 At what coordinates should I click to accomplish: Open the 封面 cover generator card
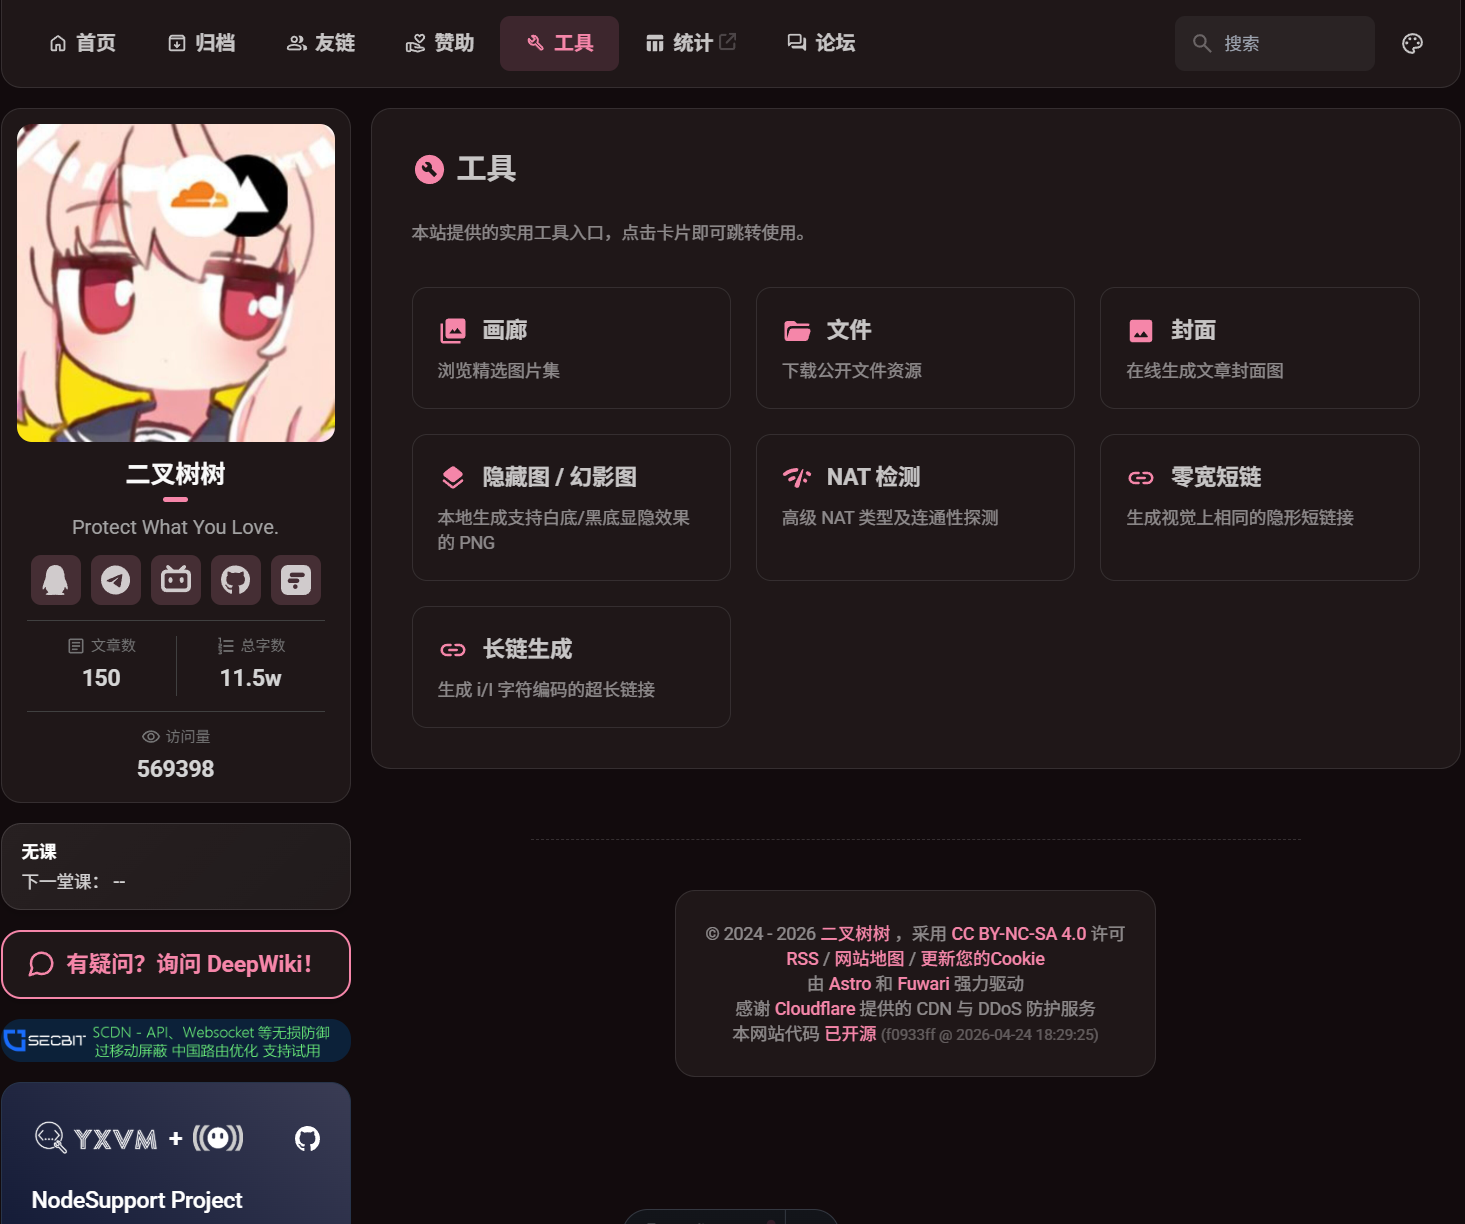click(x=1260, y=348)
